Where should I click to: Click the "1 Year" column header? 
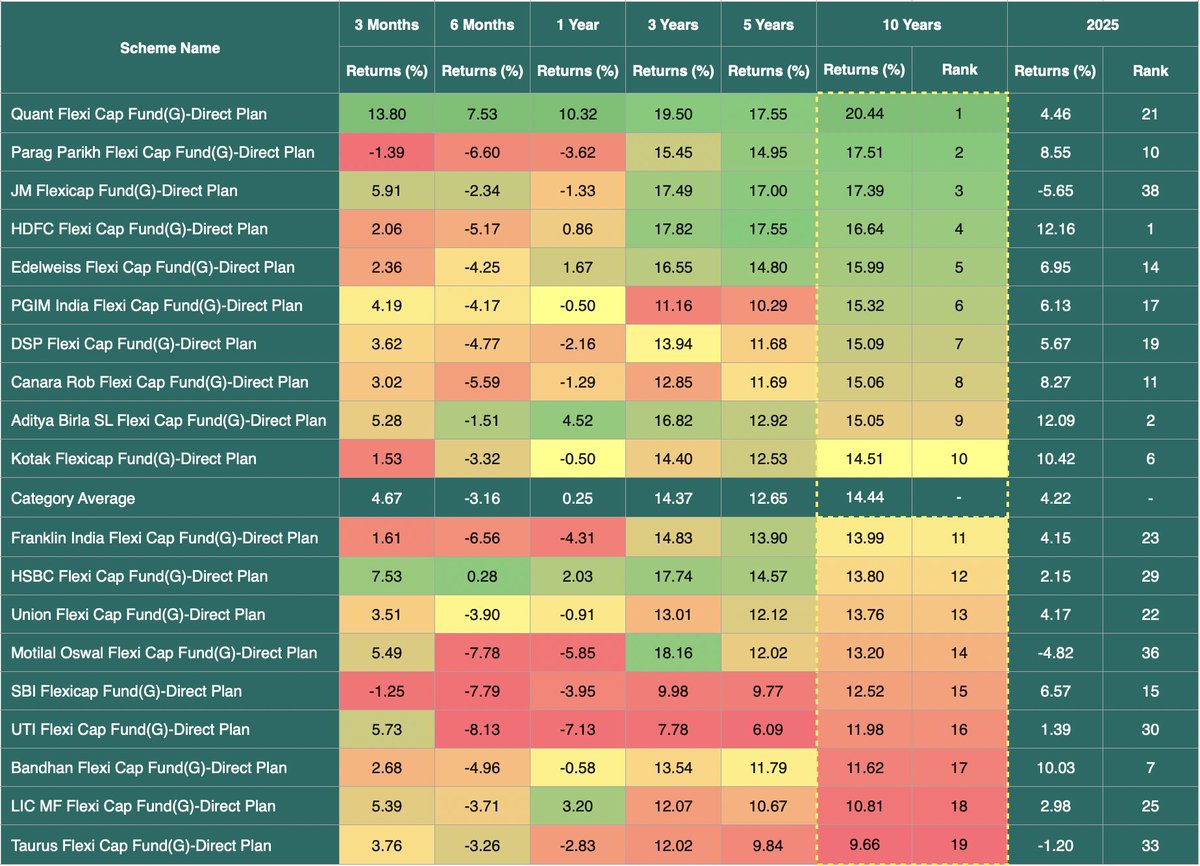(x=578, y=25)
